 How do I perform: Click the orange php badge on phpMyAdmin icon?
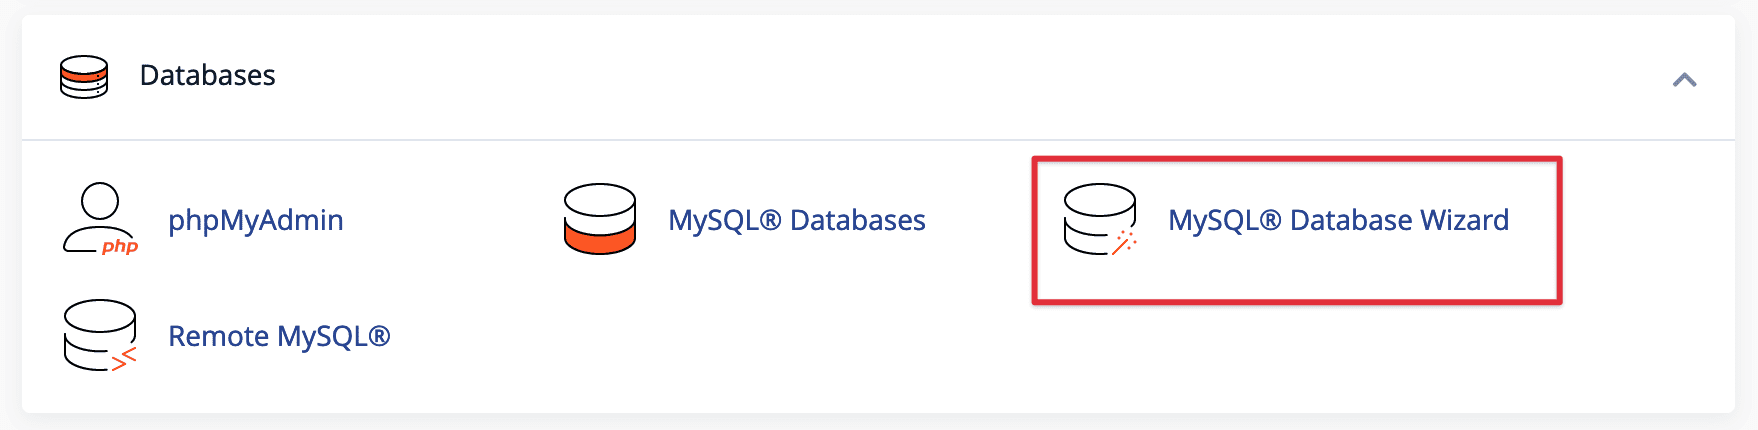120,246
